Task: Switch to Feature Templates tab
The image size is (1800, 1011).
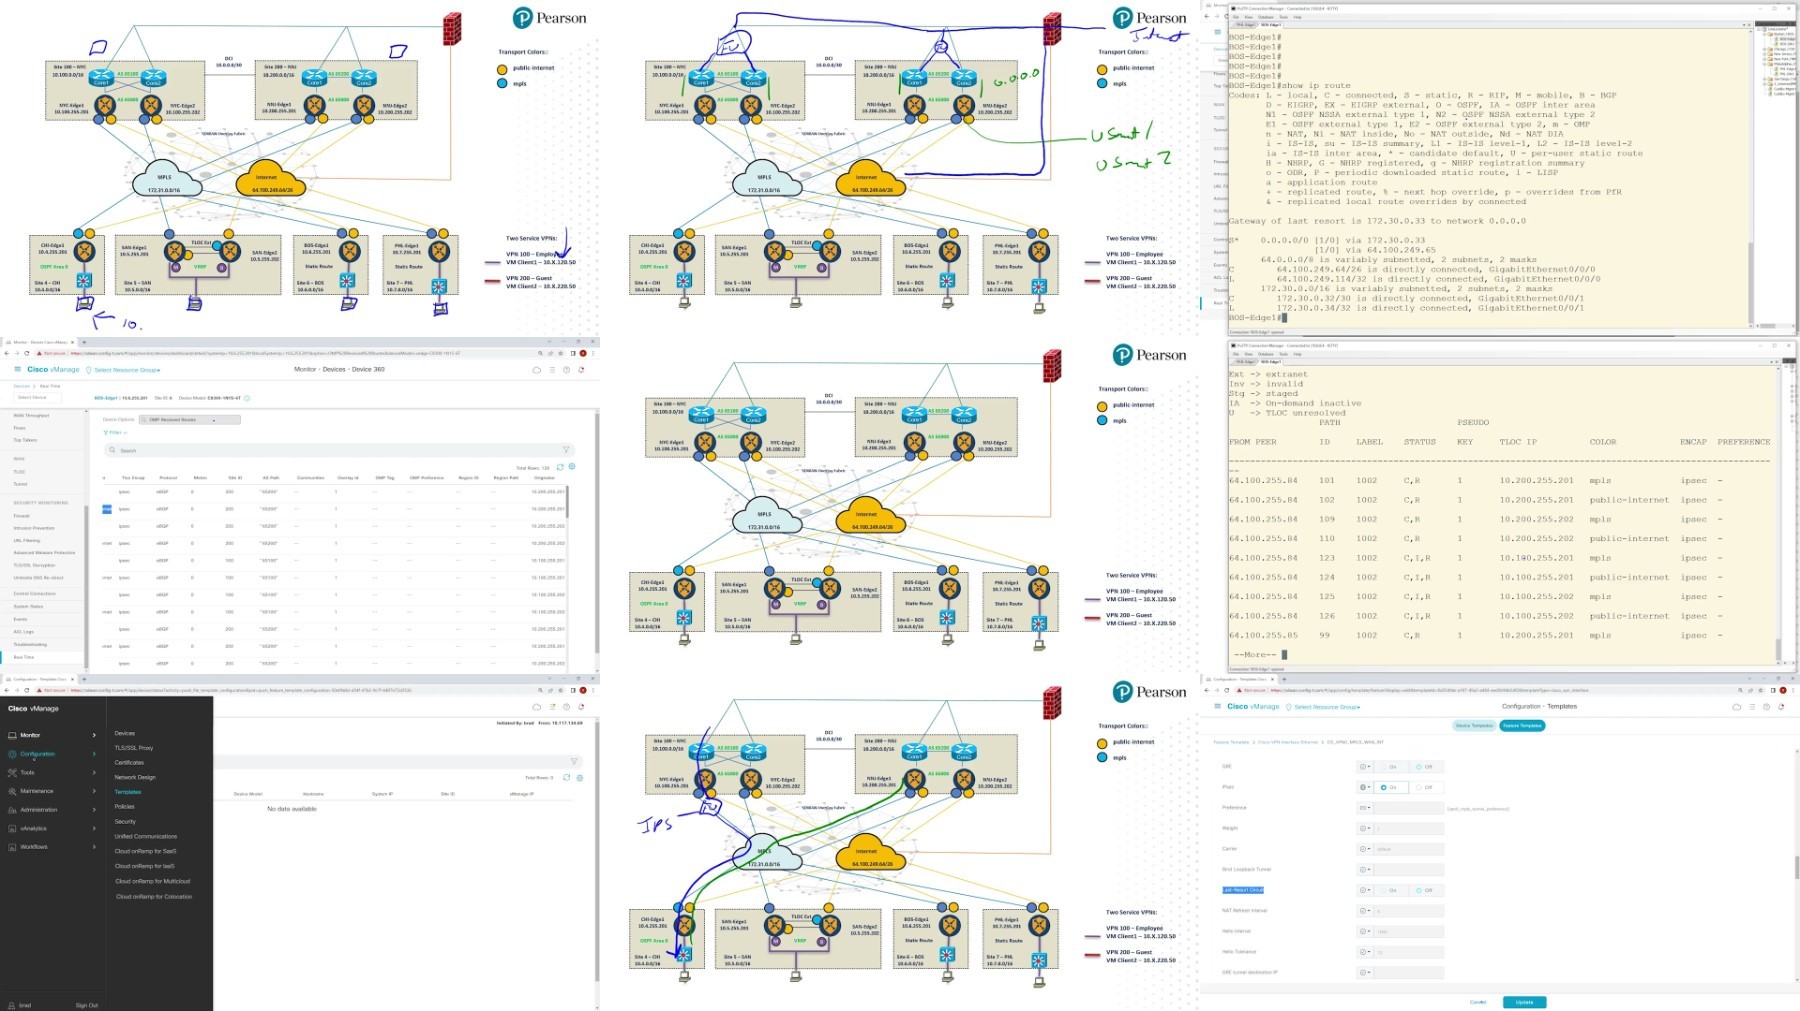Action: (x=1523, y=725)
